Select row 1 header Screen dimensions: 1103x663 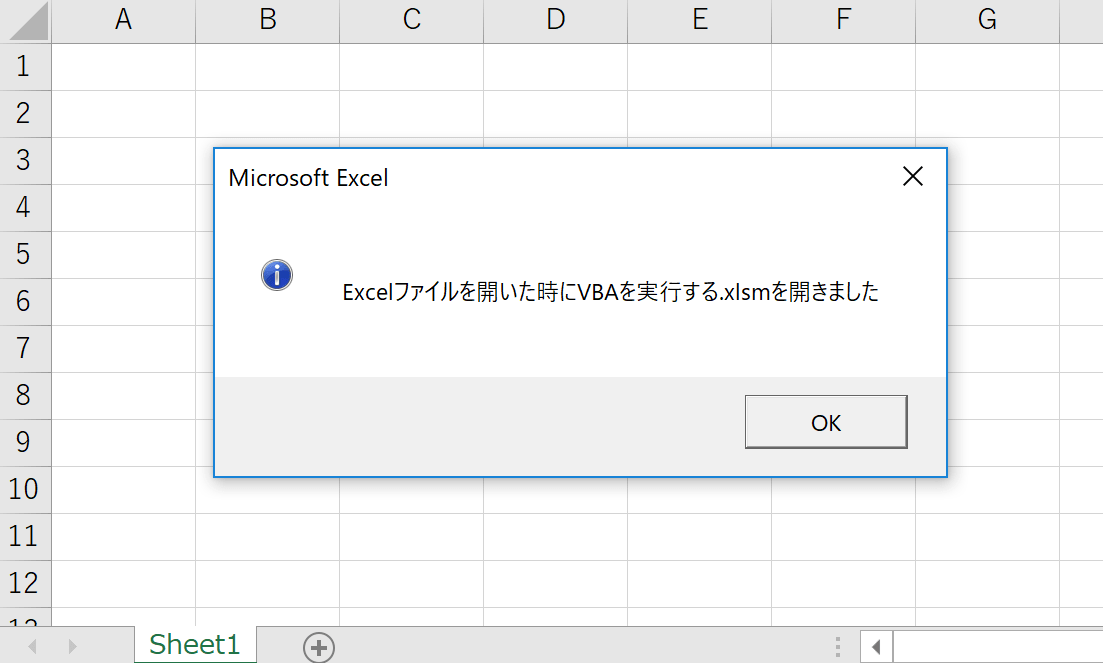point(25,67)
